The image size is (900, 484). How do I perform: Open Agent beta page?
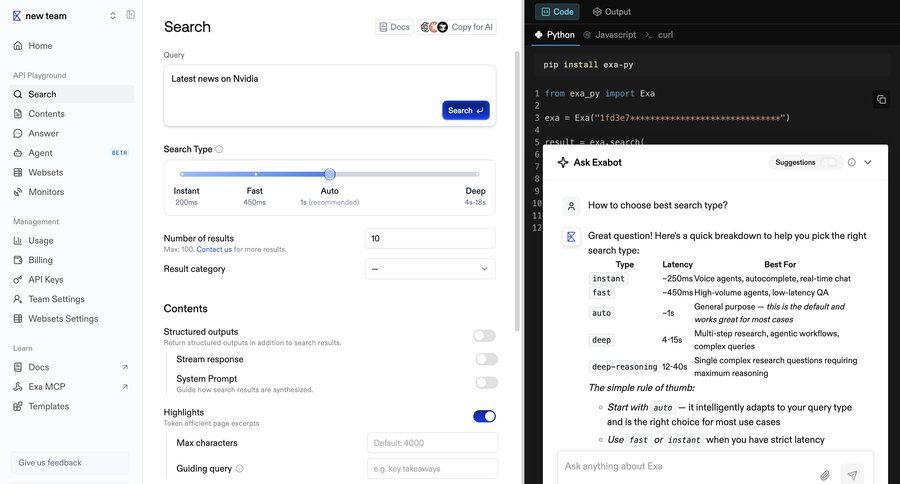click(x=71, y=153)
